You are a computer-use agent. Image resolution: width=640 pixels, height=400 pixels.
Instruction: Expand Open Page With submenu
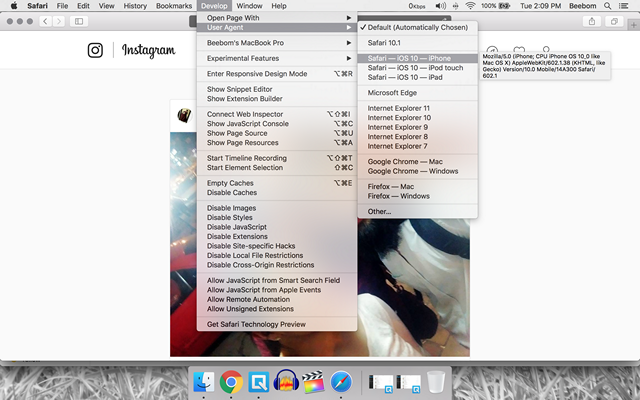click(277, 18)
